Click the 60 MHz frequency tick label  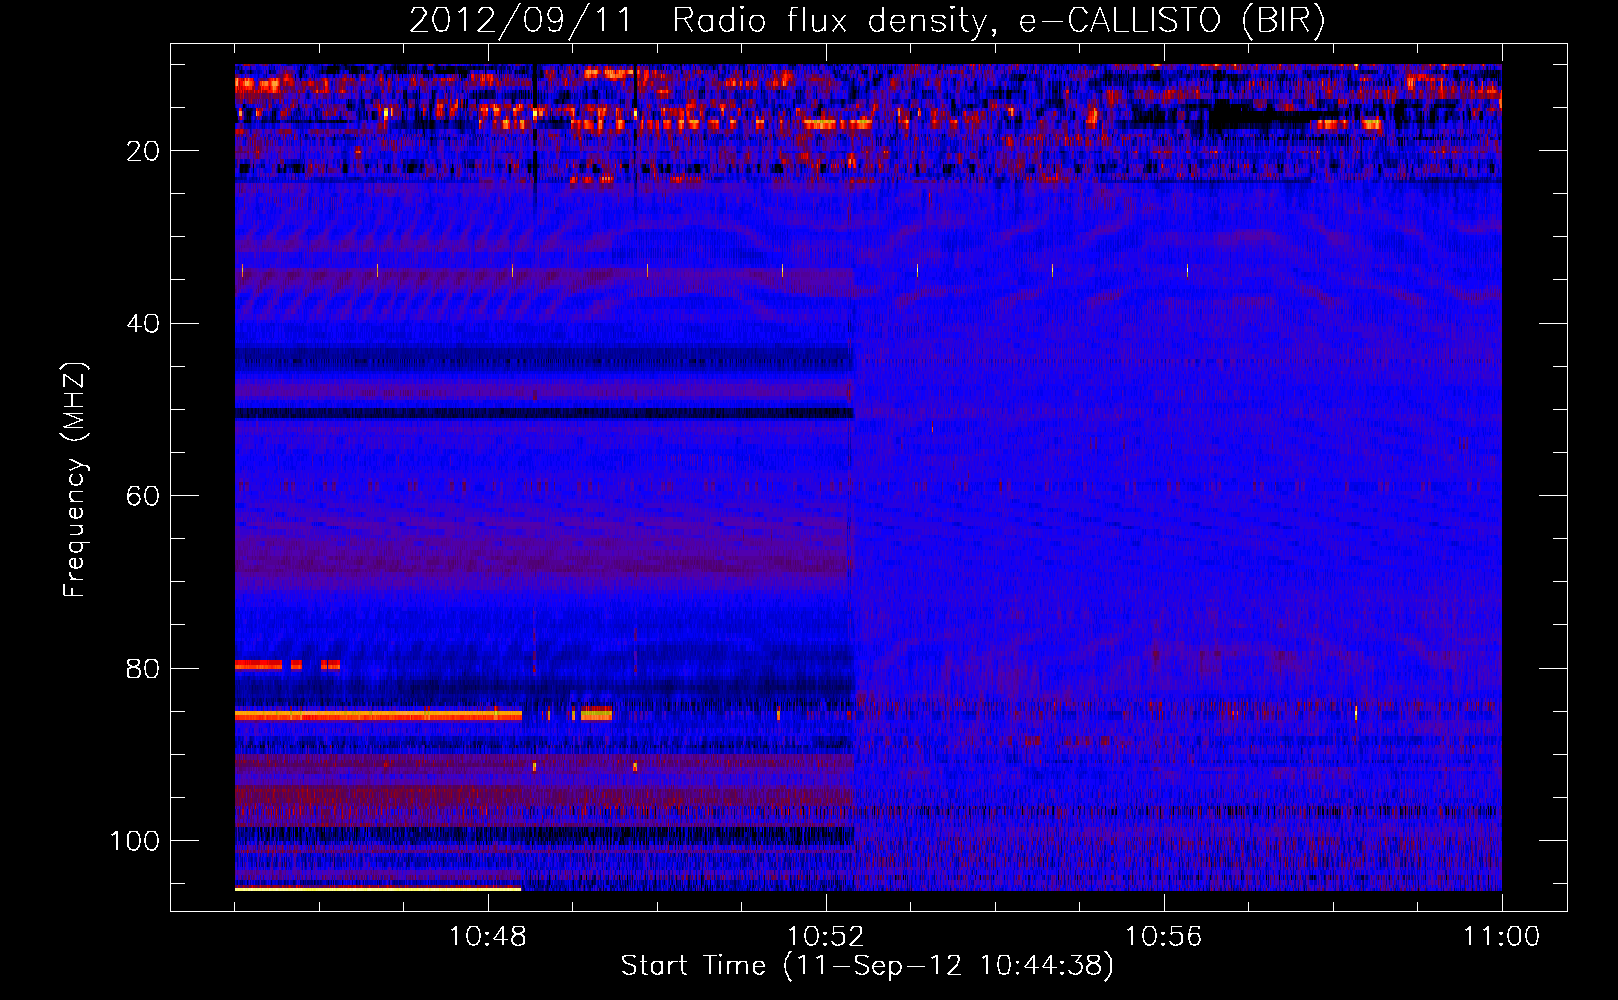pyautogui.click(x=144, y=496)
